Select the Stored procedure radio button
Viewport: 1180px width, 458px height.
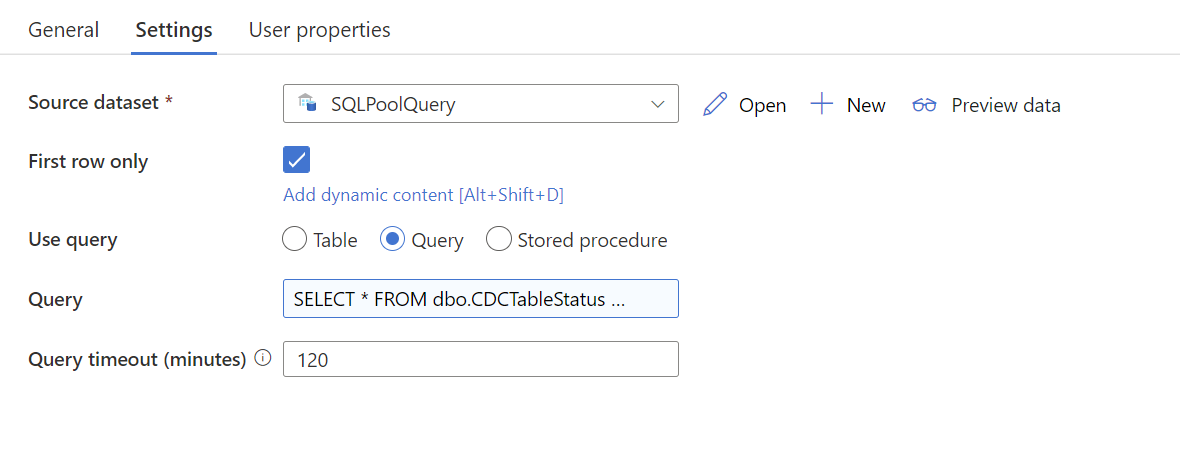pos(499,240)
